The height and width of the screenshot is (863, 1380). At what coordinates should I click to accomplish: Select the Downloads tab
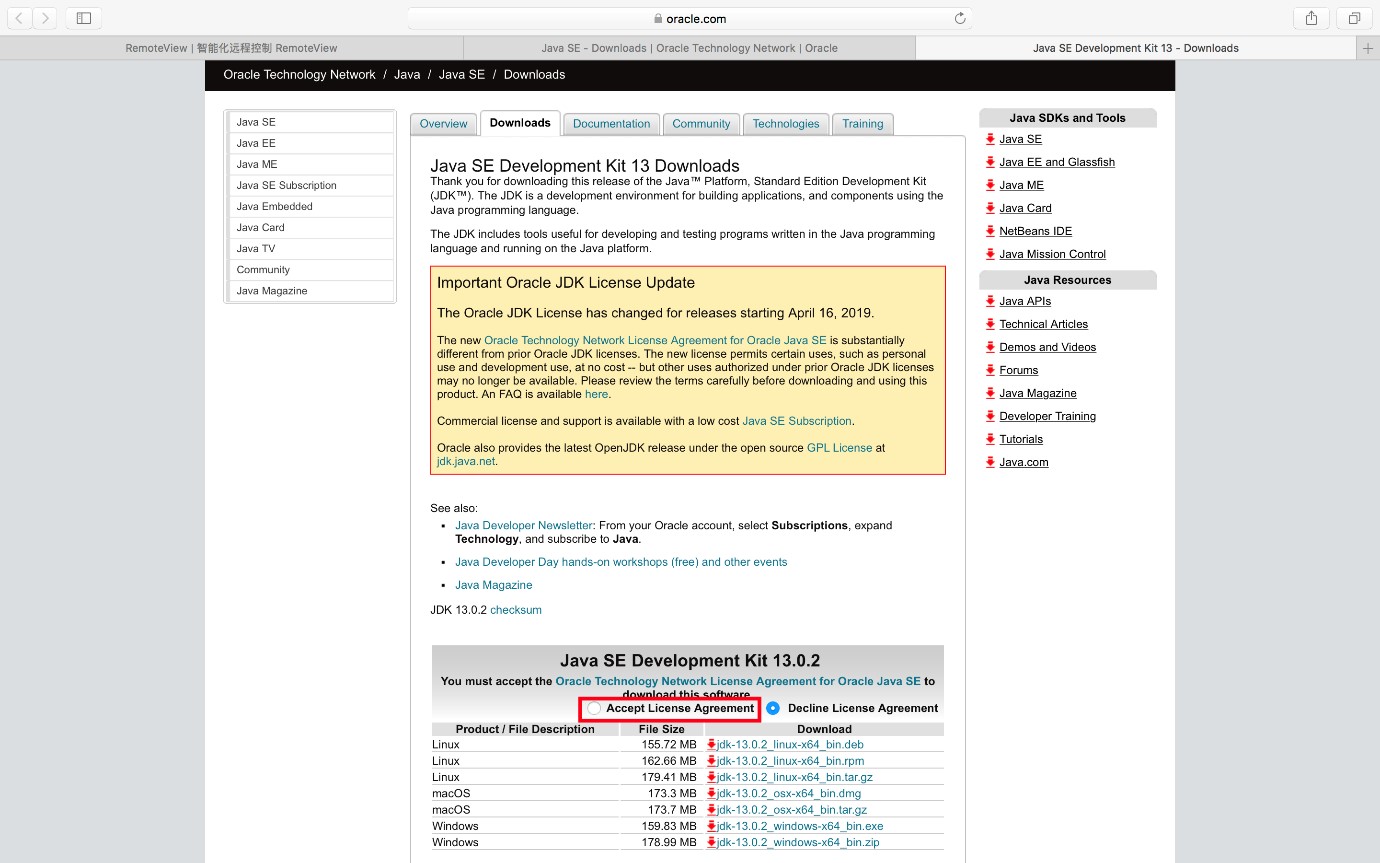tap(520, 123)
